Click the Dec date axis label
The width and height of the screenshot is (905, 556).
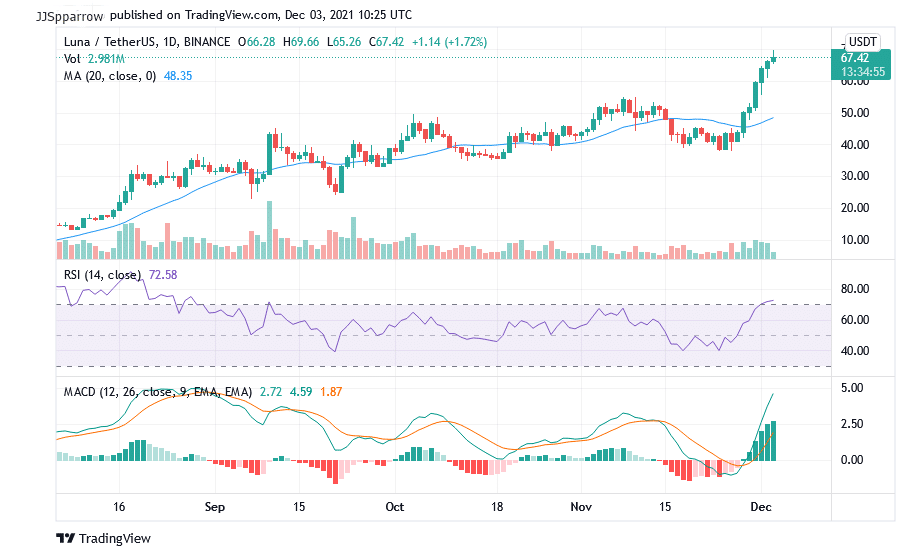click(x=761, y=507)
